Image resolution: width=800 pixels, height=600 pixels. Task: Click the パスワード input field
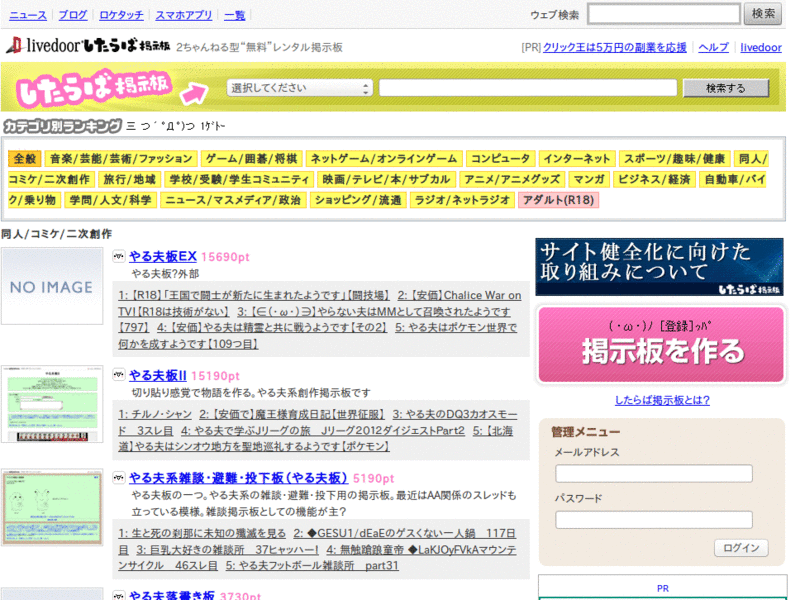coord(654,520)
